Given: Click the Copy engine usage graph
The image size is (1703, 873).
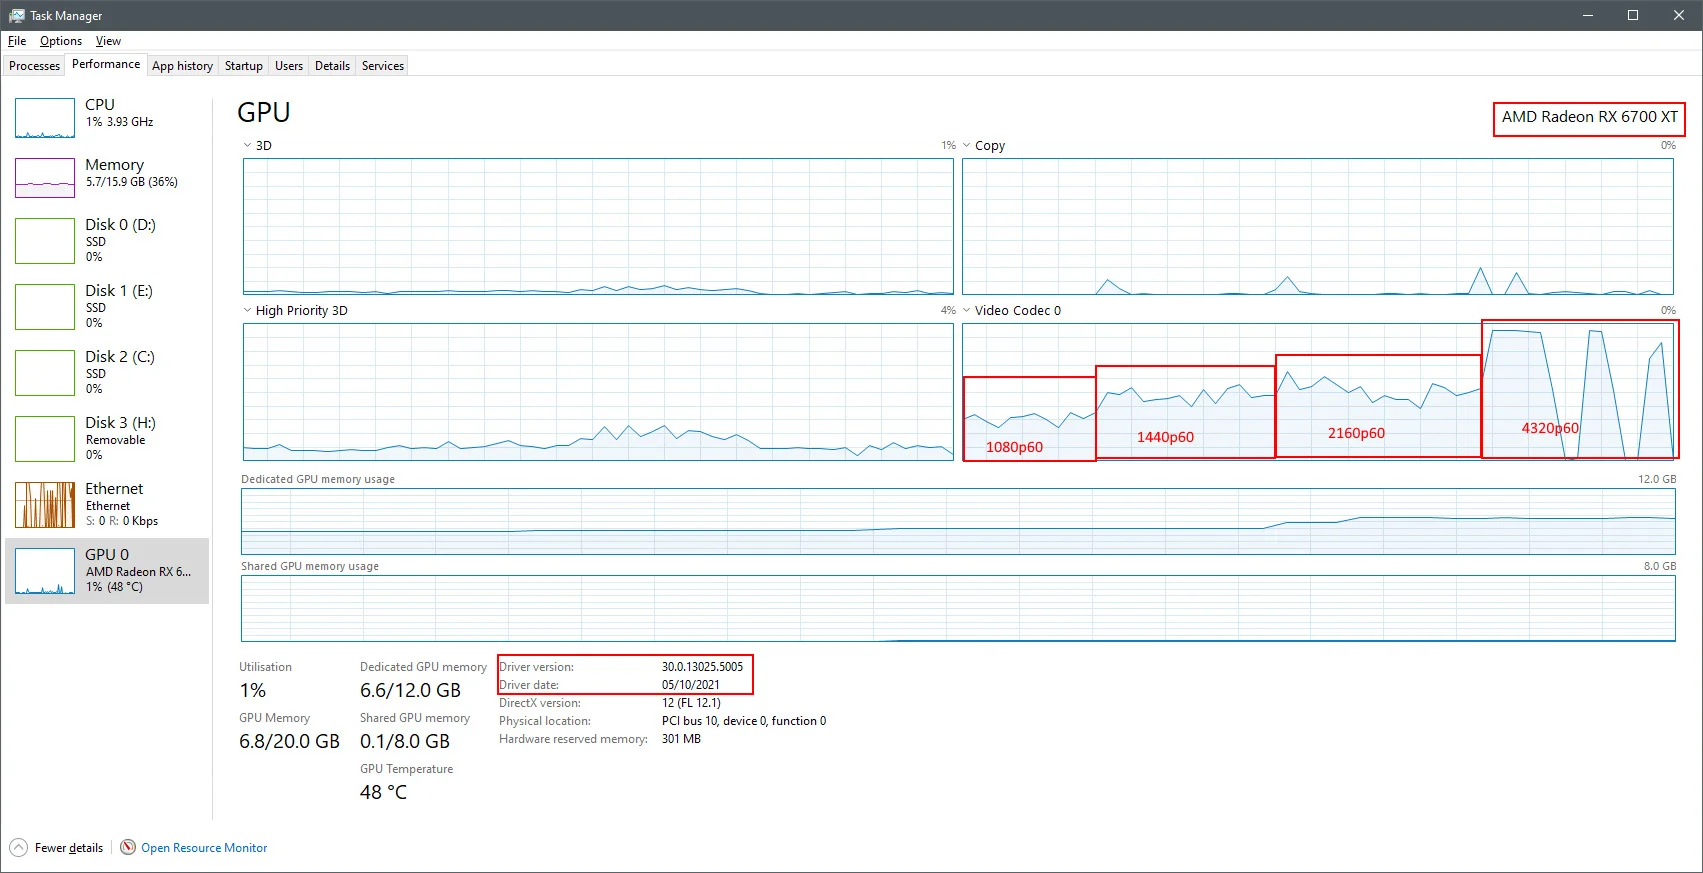Looking at the screenshot, I should pos(1318,226).
